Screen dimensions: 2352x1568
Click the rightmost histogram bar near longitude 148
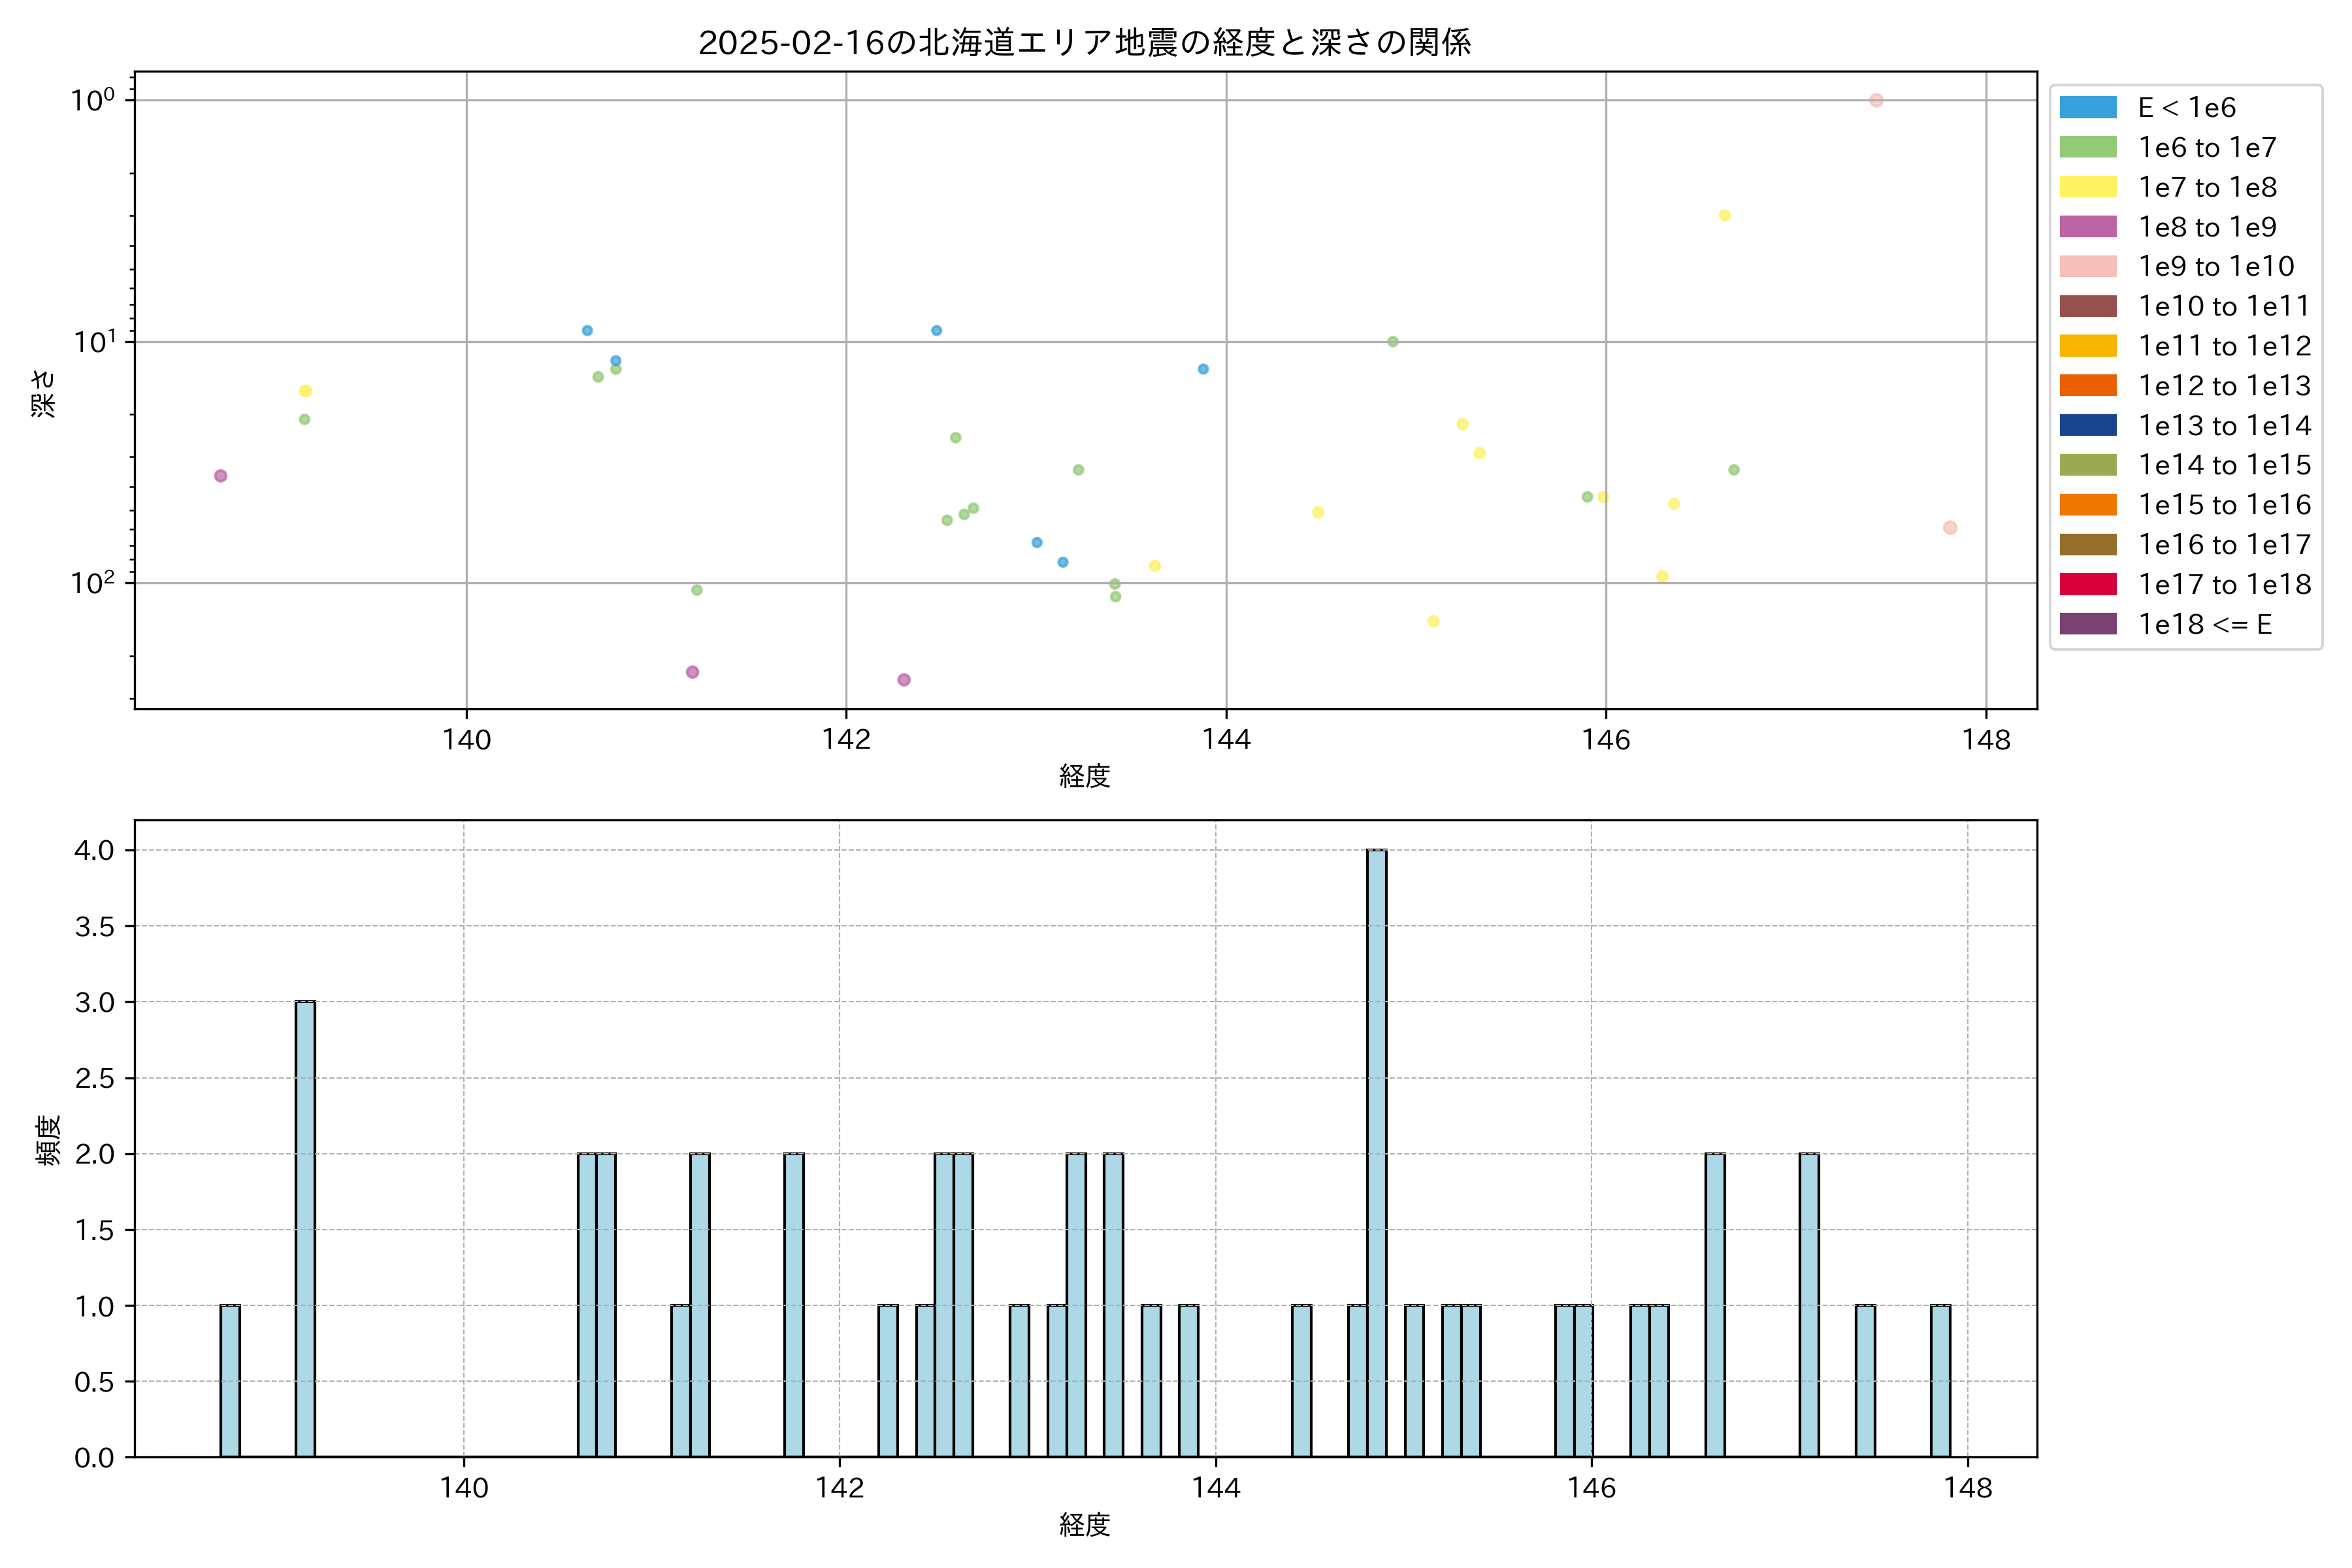(1940, 1380)
